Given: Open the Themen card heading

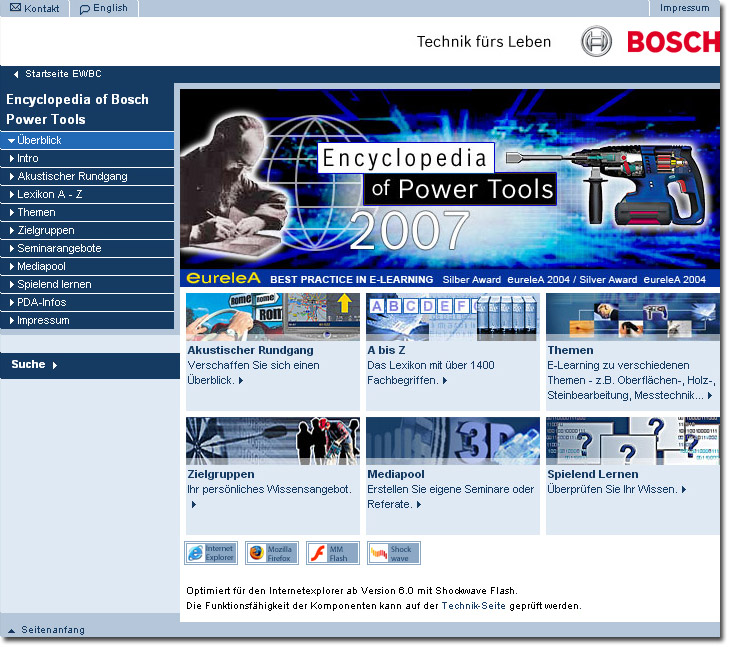Looking at the screenshot, I should [x=570, y=350].
